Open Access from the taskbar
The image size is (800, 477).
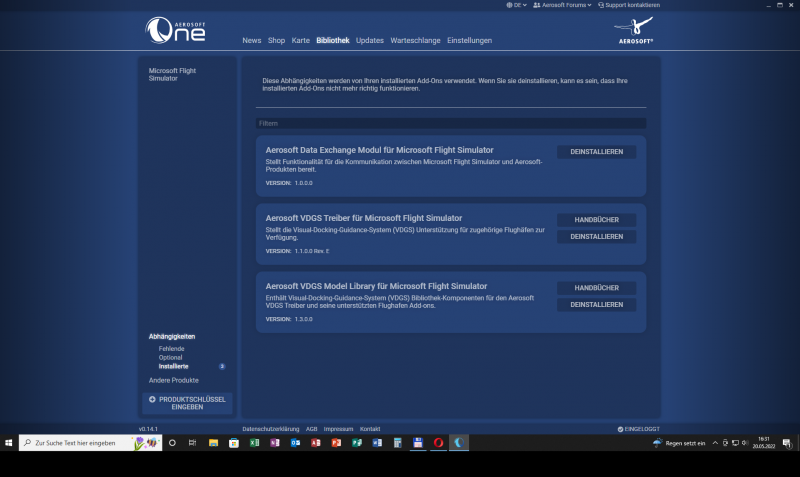click(x=315, y=443)
